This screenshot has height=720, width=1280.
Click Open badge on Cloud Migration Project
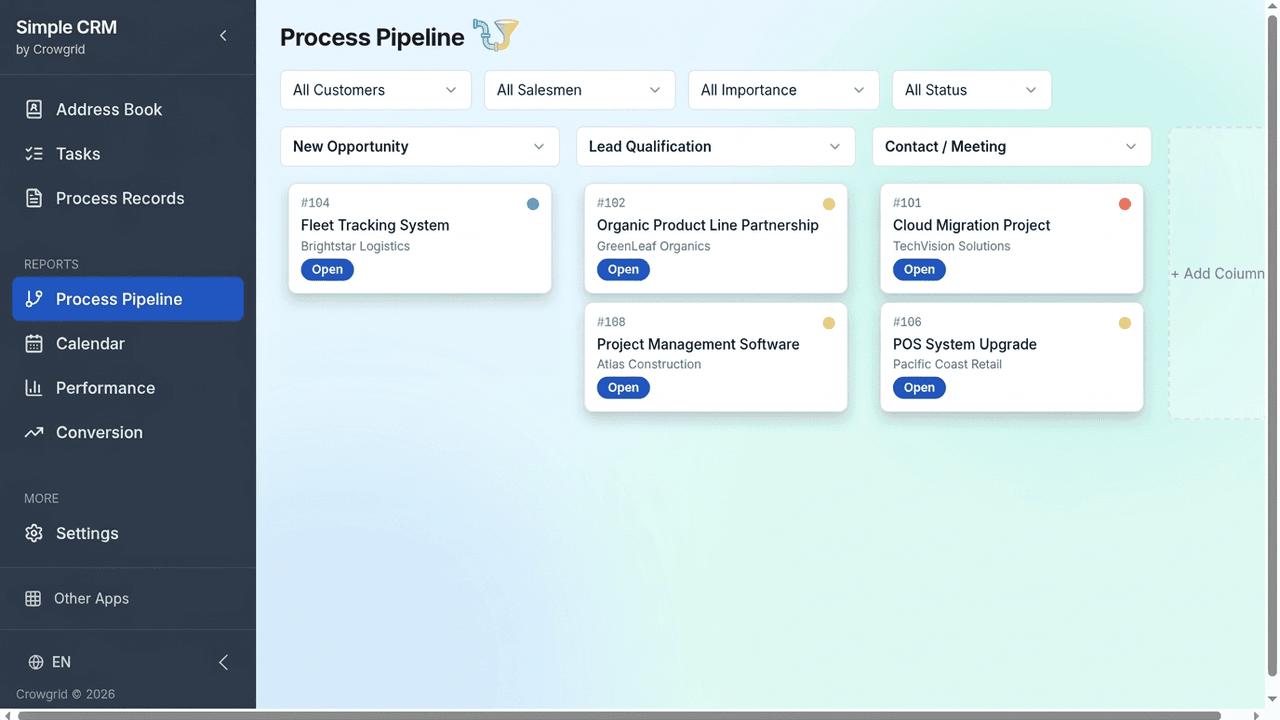point(919,269)
